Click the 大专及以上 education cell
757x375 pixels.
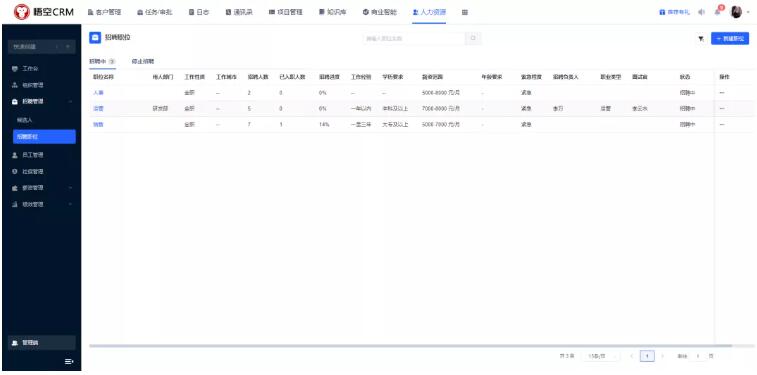[x=395, y=125]
